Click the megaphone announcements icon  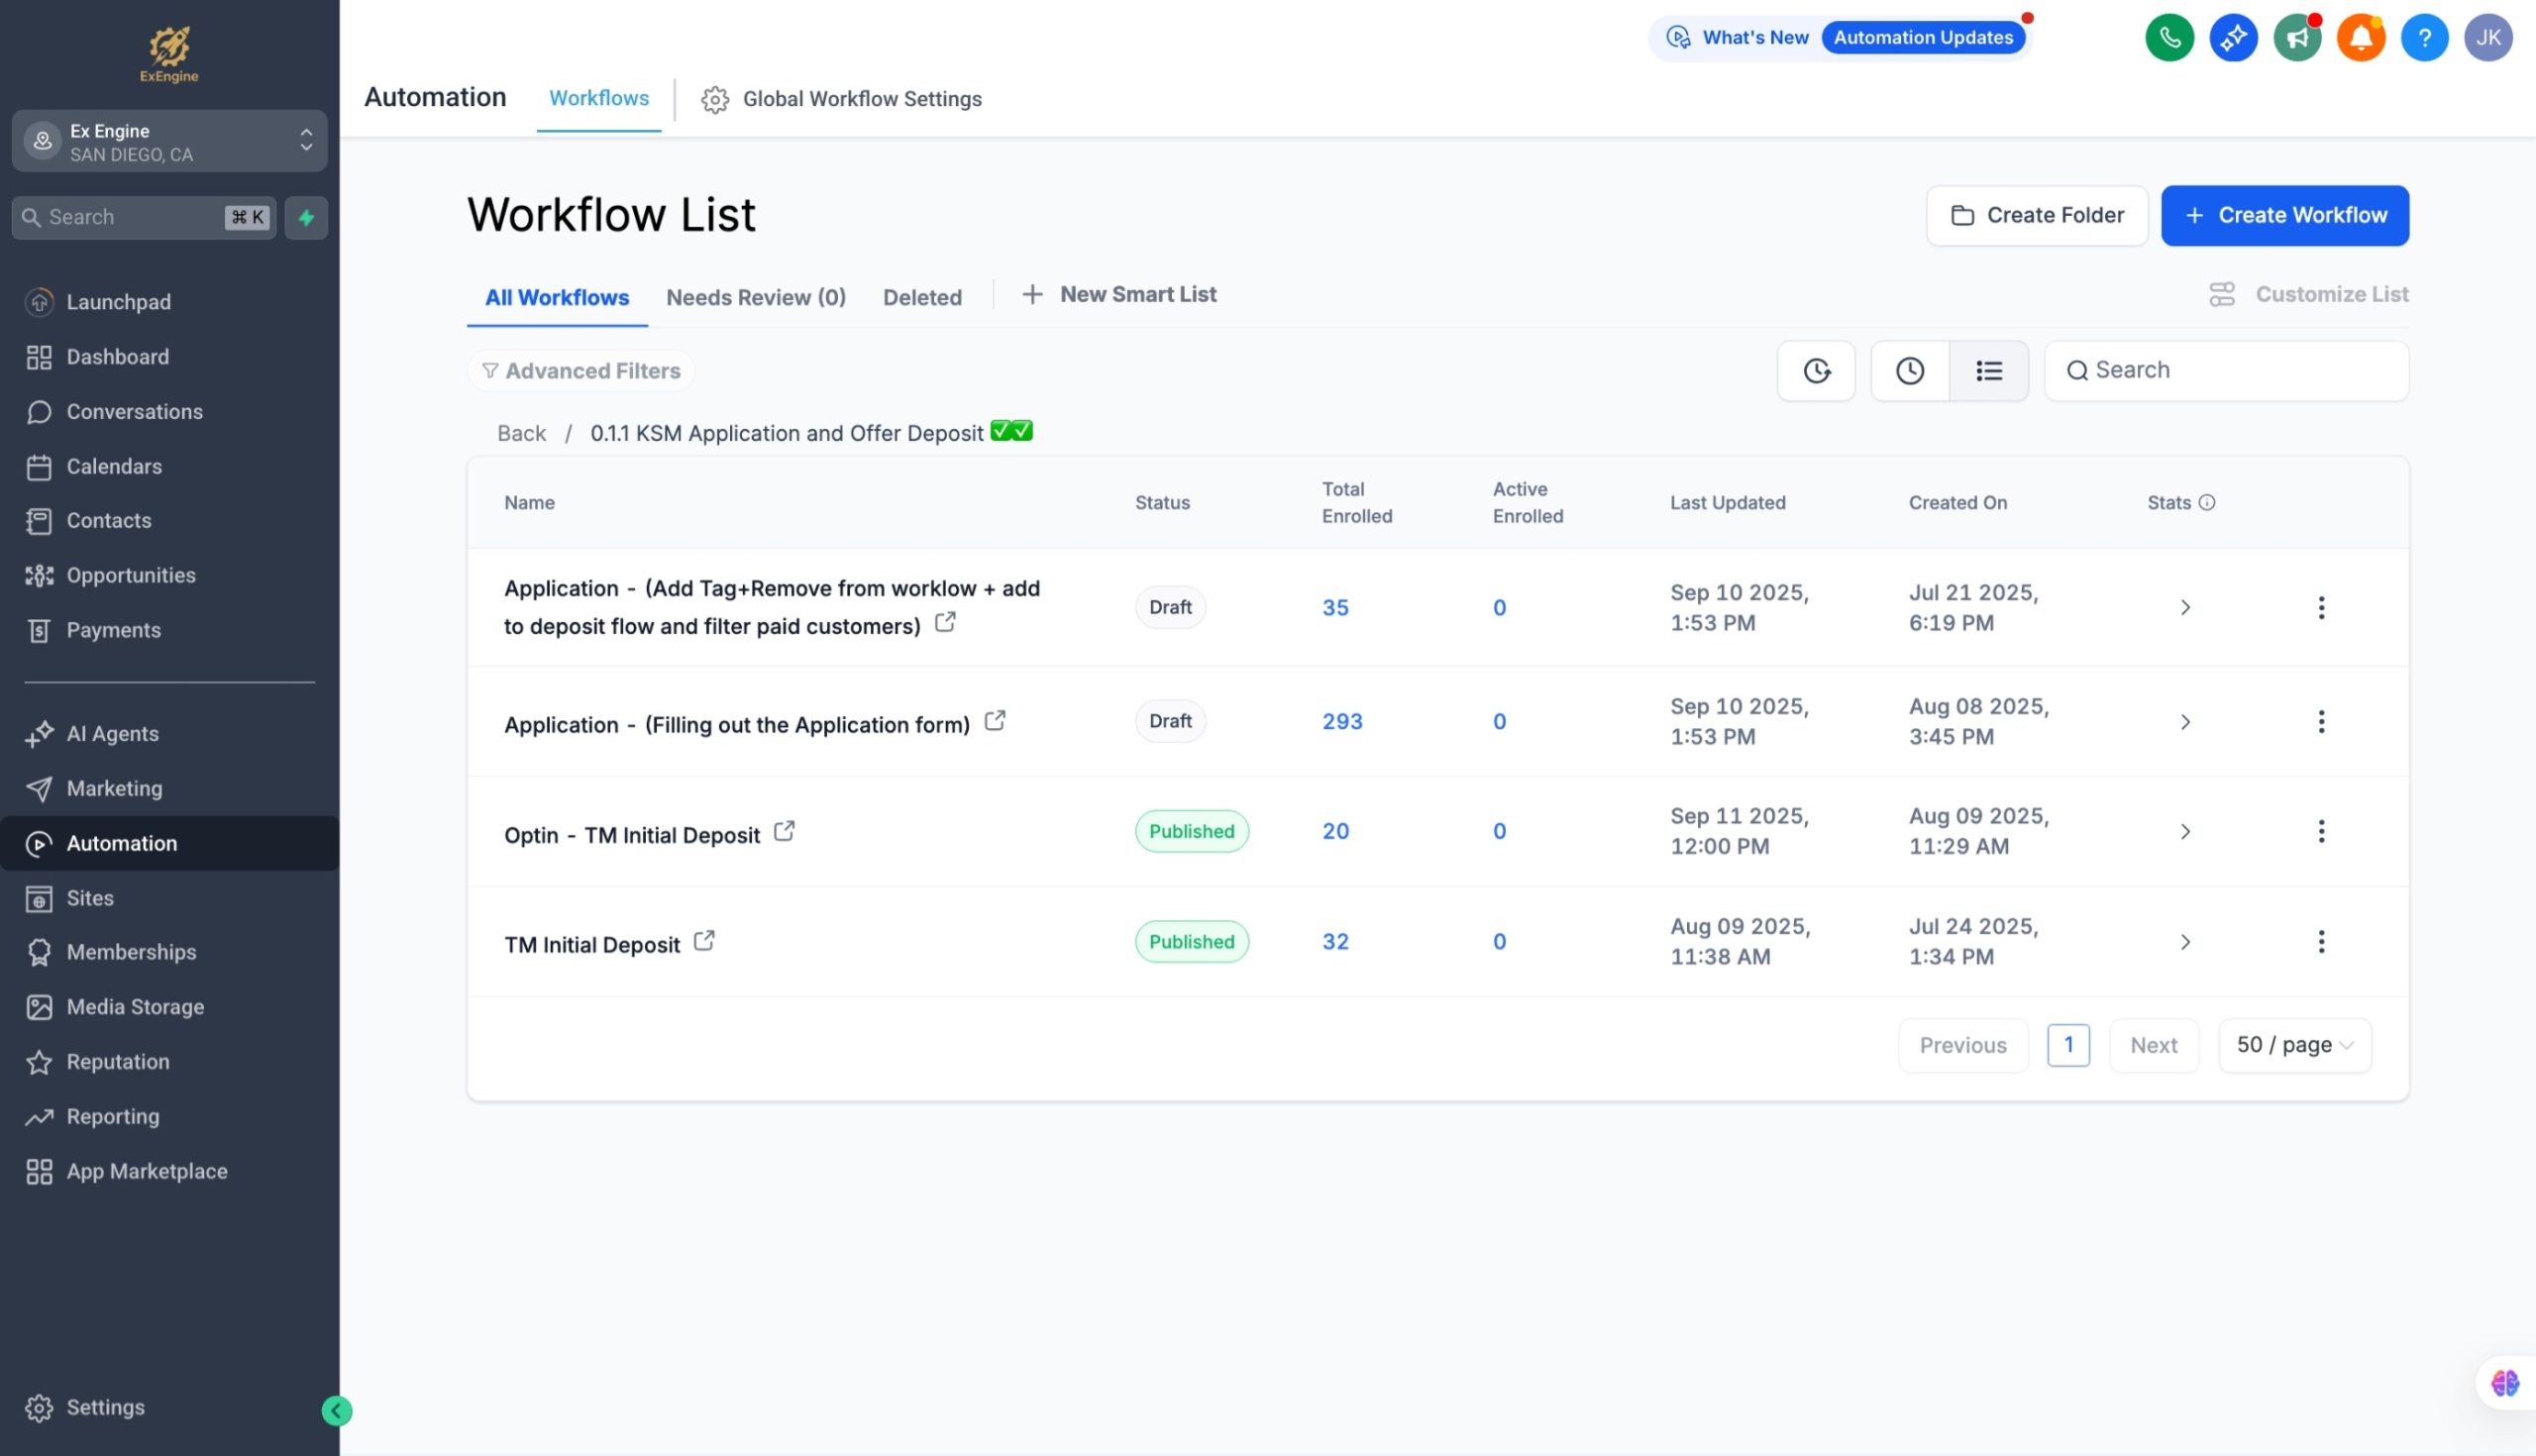pos(2297,38)
